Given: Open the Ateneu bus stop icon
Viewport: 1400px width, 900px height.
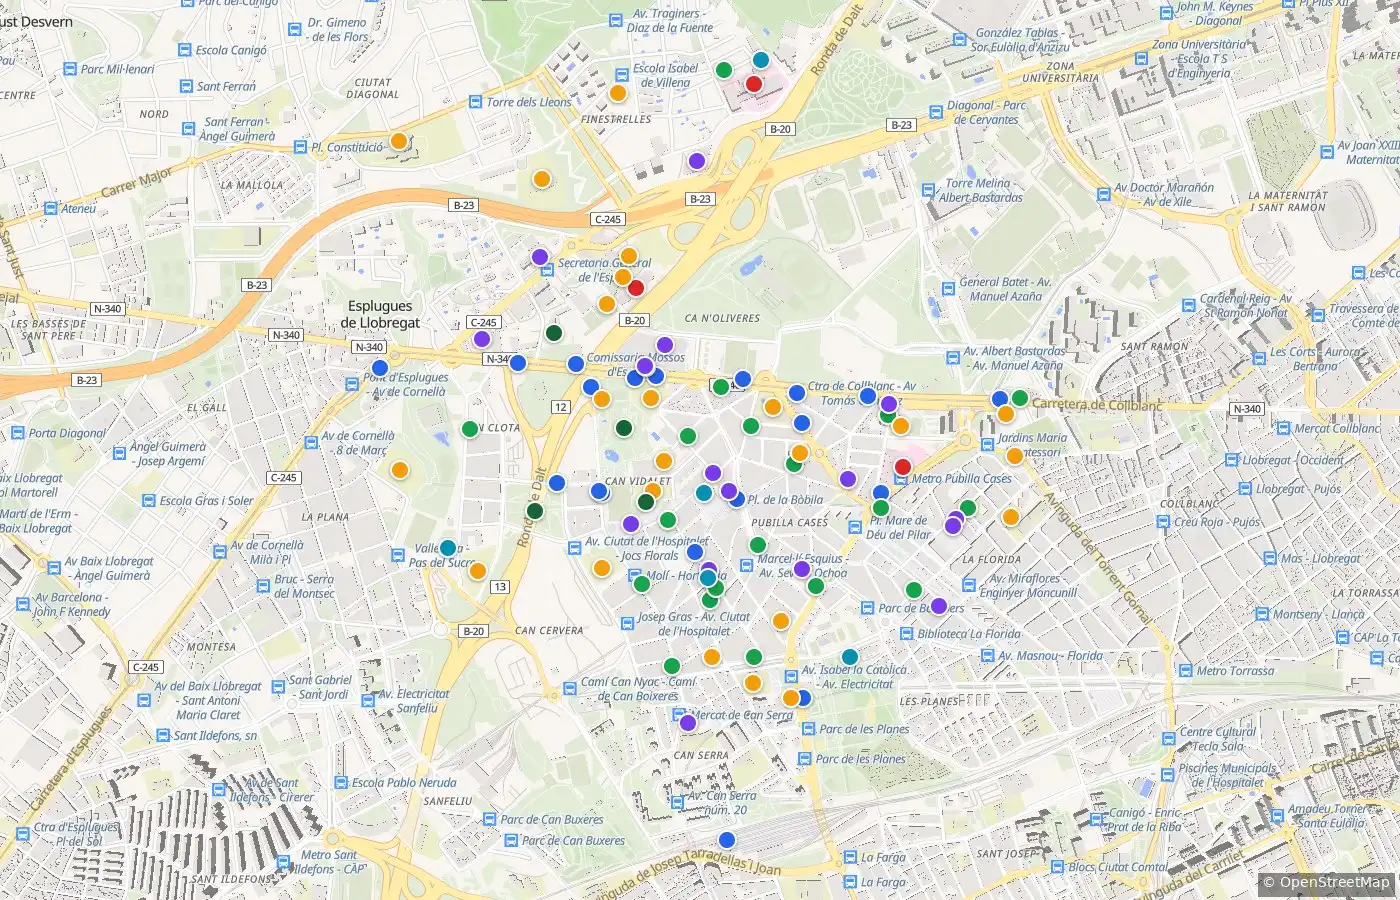Looking at the screenshot, I should (x=50, y=208).
